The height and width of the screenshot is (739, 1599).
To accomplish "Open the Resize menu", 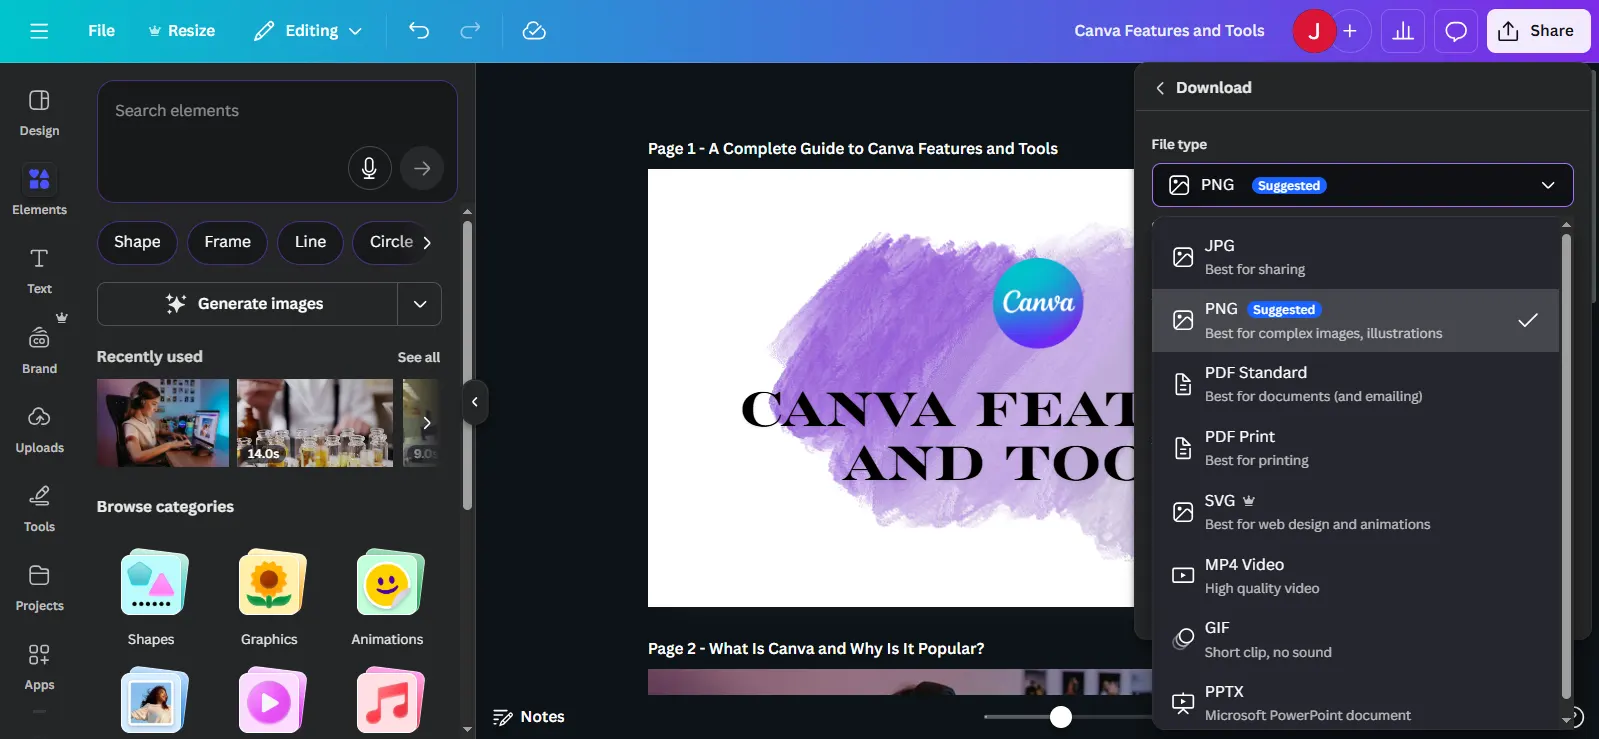I will pyautogui.click(x=181, y=31).
